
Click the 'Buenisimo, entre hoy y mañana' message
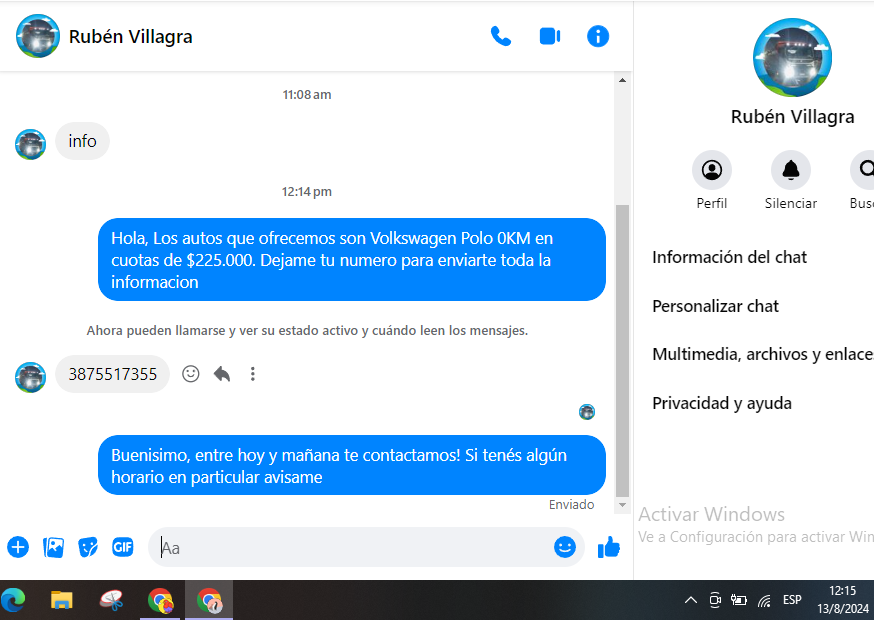point(352,466)
